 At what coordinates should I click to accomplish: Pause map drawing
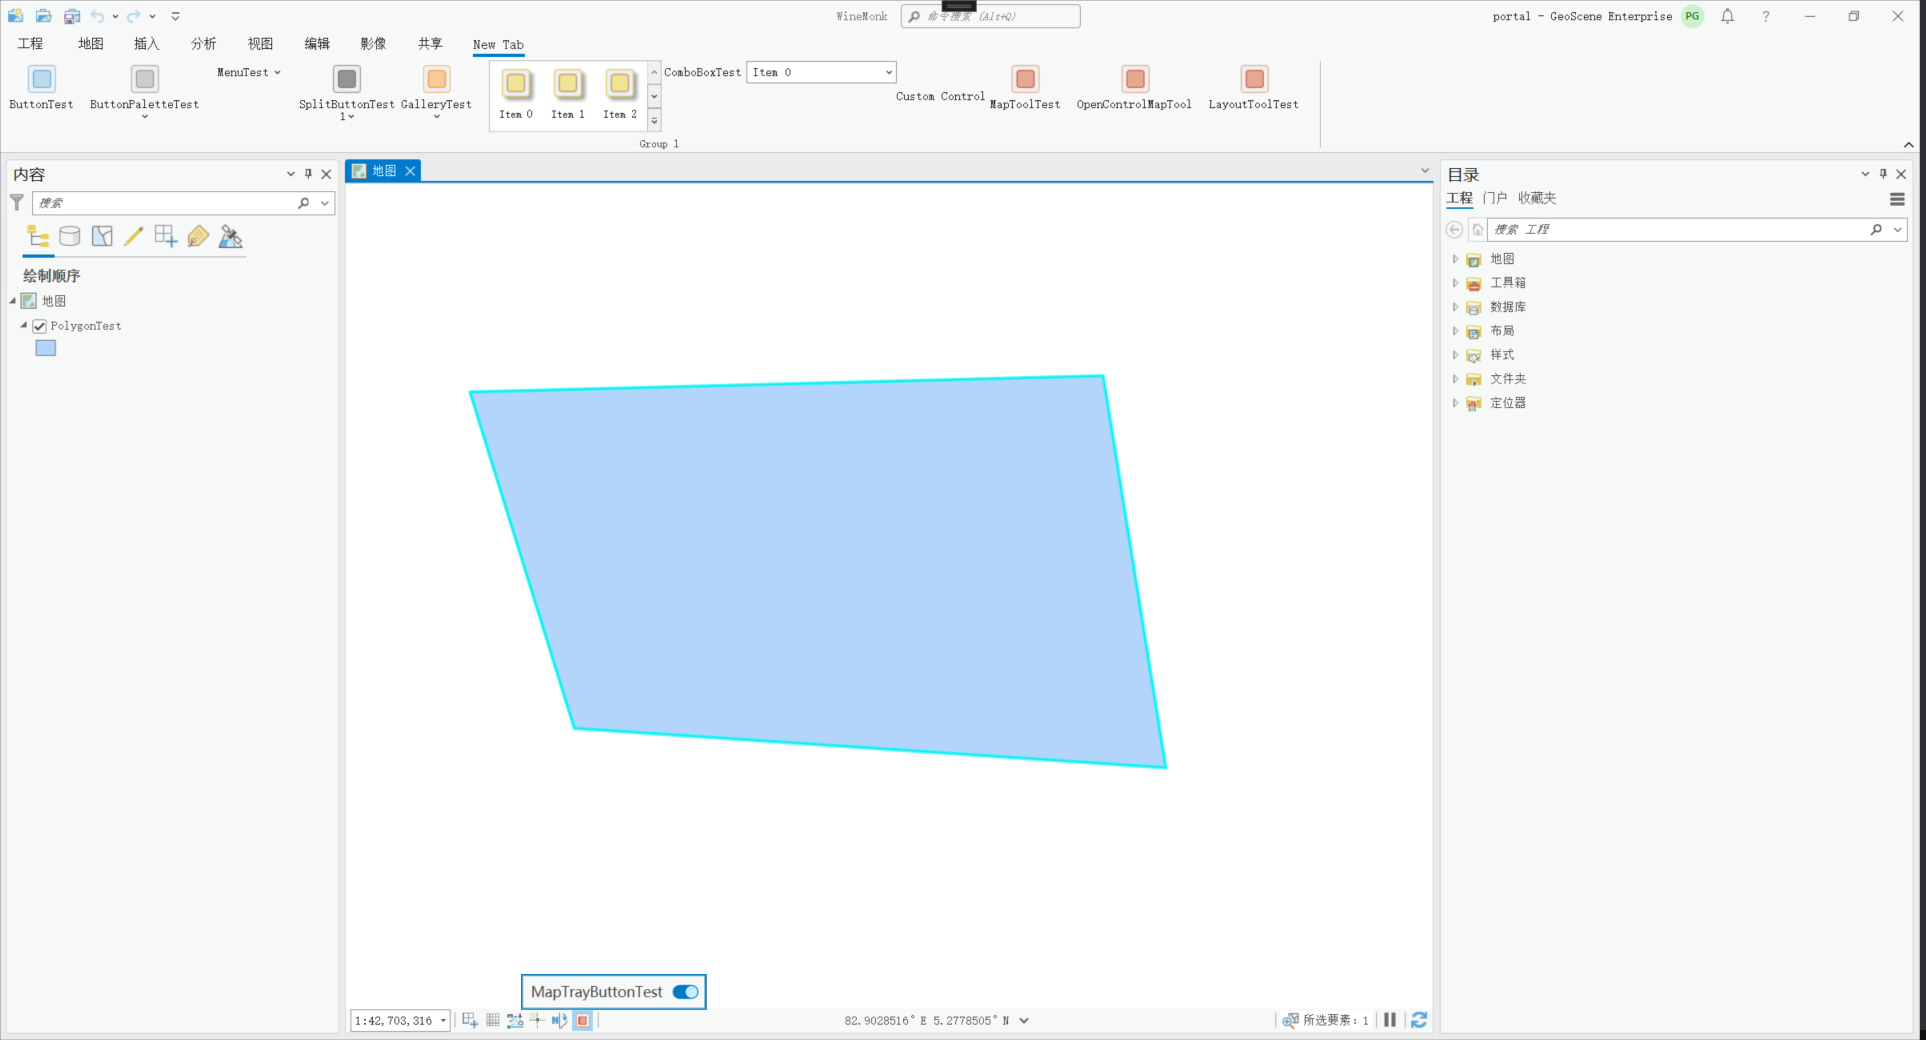(x=1390, y=1020)
